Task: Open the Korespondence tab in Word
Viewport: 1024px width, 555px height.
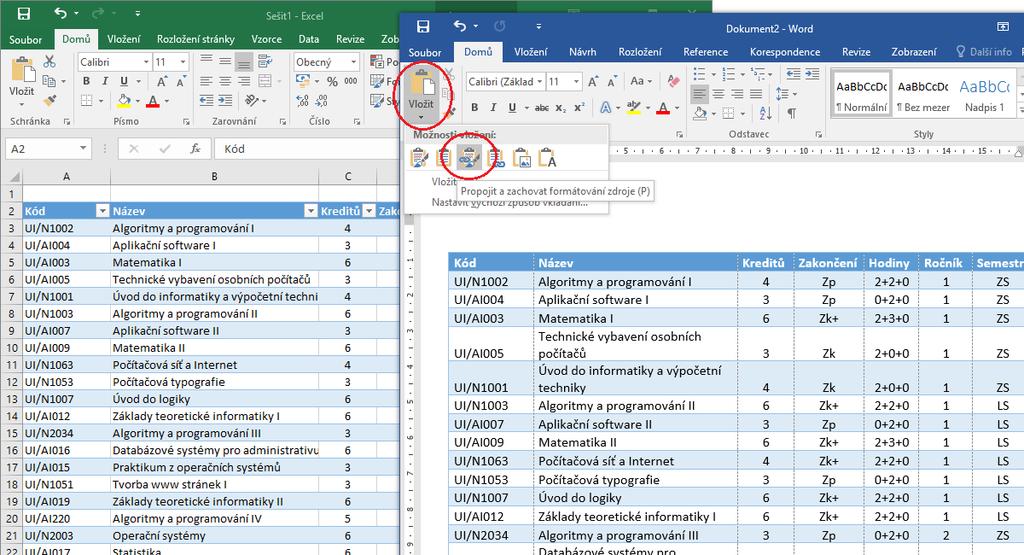Action: (x=785, y=52)
